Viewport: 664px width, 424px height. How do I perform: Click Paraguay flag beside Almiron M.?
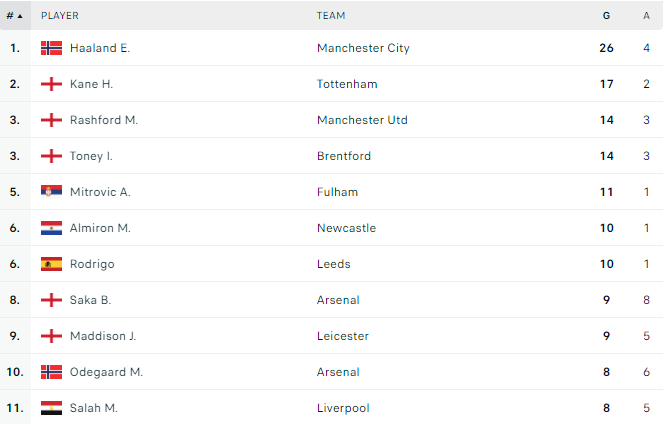51,228
